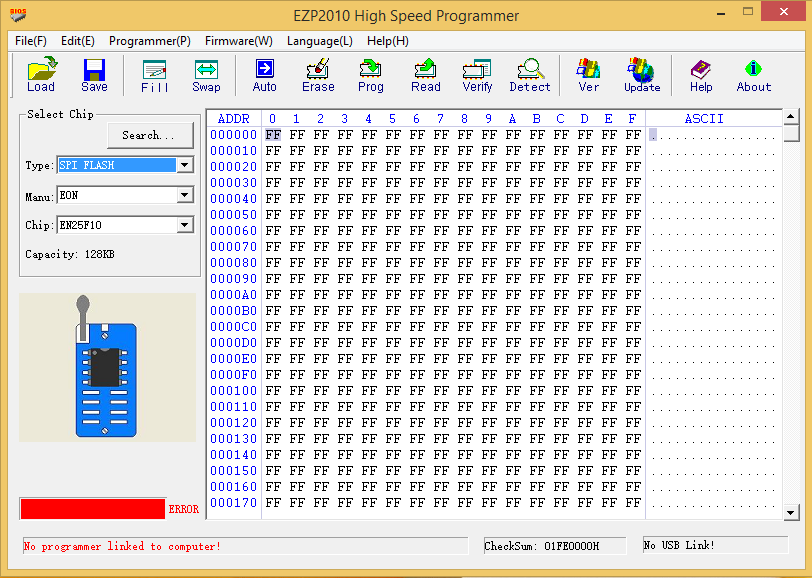
Task: Click the Save floppy disk icon
Action: coord(94,75)
